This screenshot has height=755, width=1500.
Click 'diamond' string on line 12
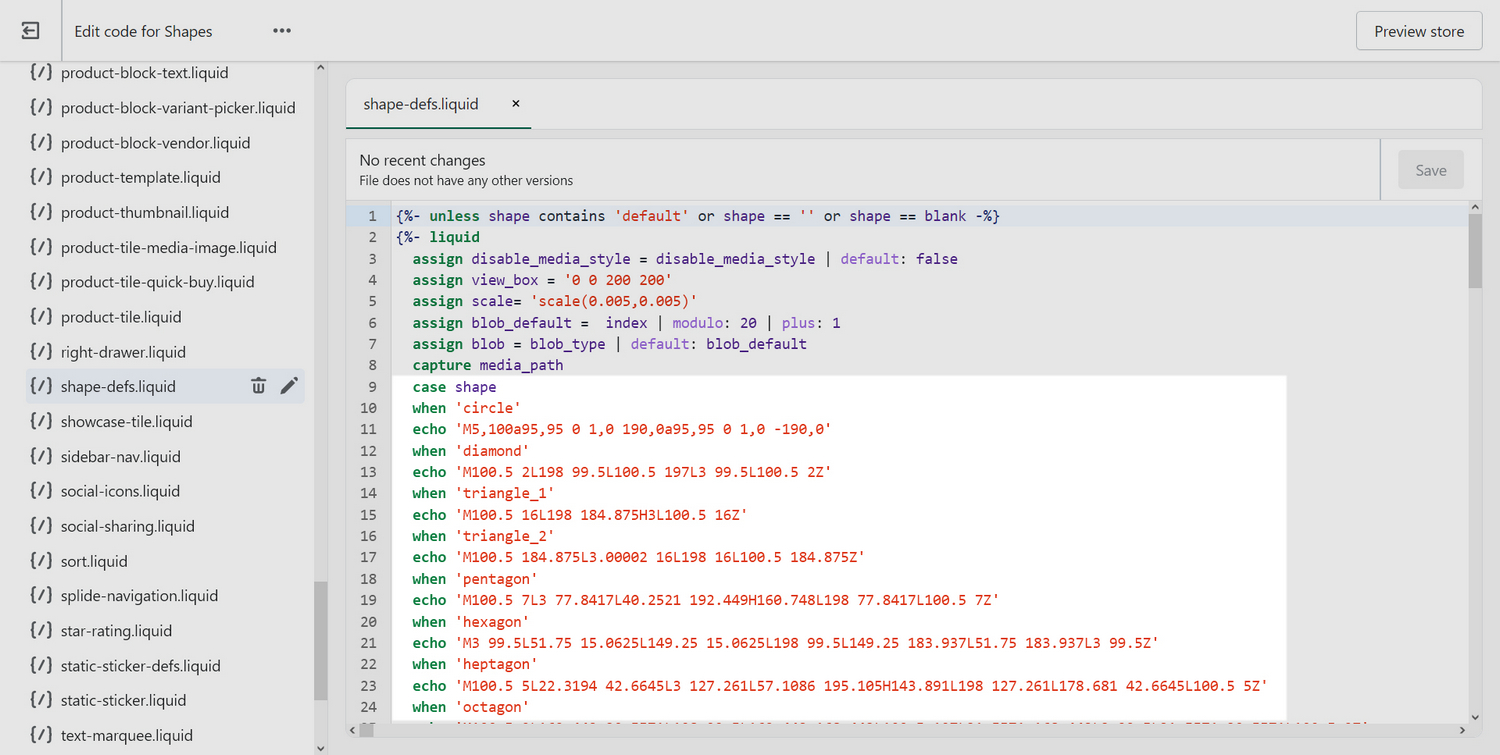pyautogui.click(x=492, y=451)
